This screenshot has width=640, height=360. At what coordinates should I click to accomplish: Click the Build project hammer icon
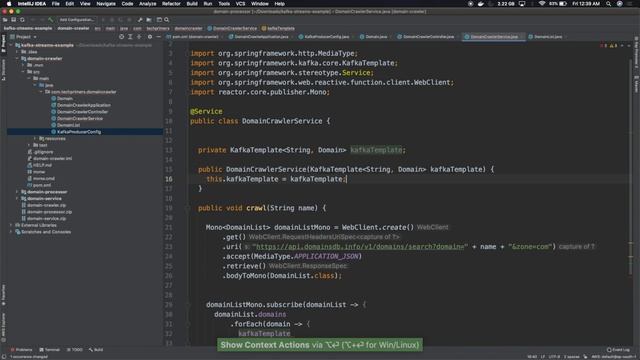(51, 20)
